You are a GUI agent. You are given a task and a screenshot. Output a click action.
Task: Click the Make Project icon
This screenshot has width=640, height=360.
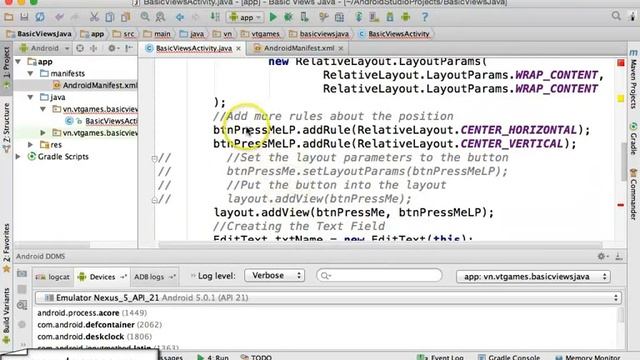pyautogui.click(x=215, y=17)
